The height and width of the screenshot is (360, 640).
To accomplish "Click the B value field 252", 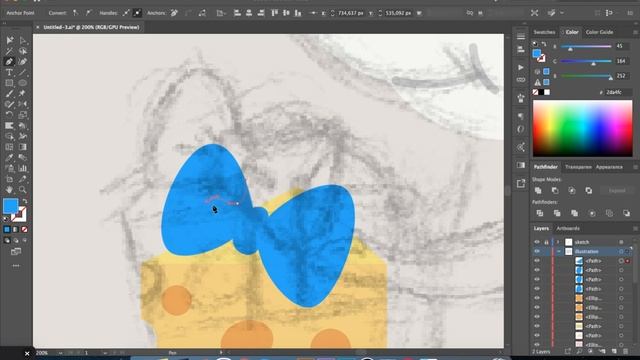I will click(x=622, y=76).
